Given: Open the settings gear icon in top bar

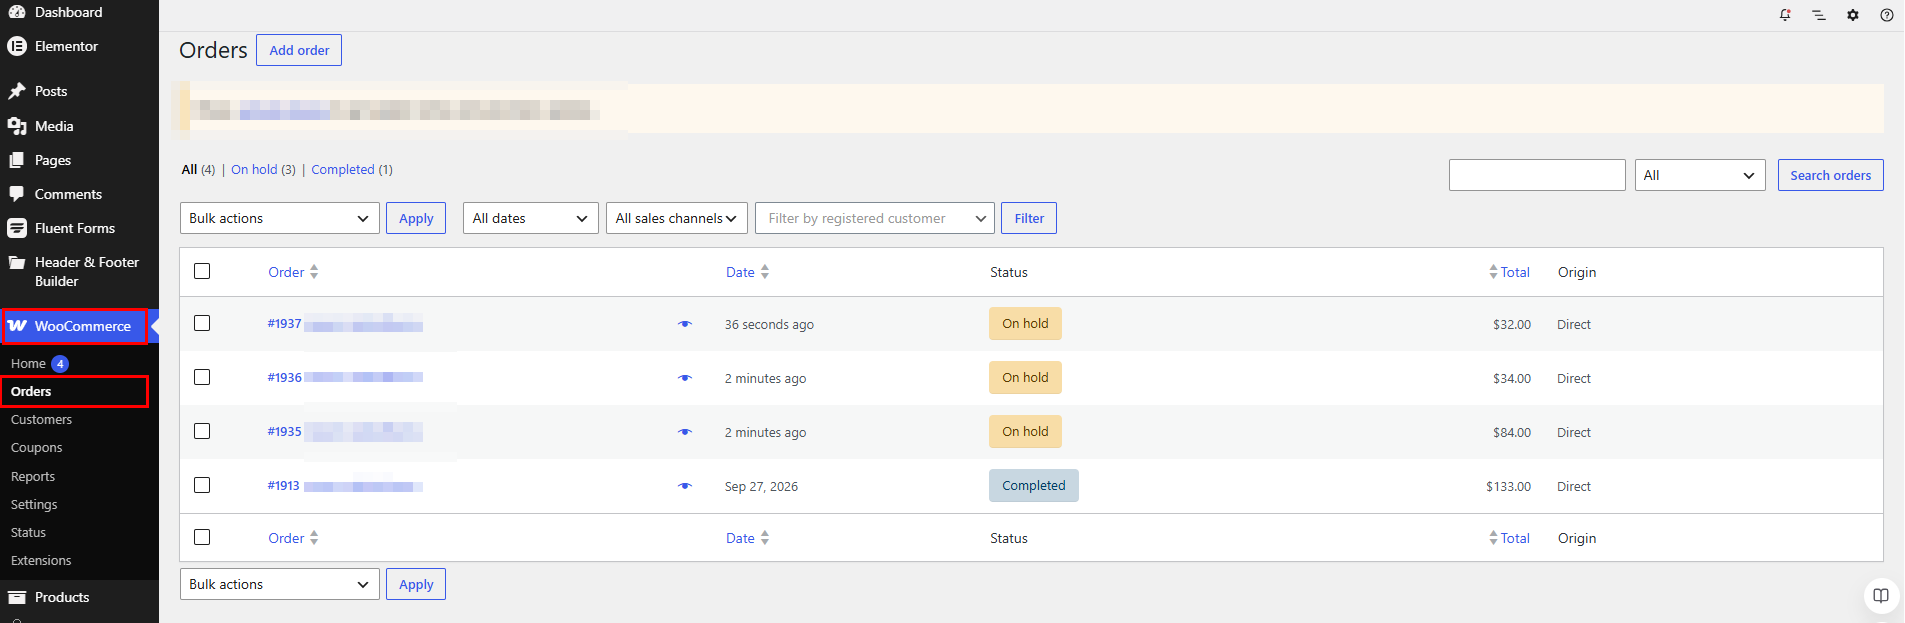Looking at the screenshot, I should coord(1853,15).
